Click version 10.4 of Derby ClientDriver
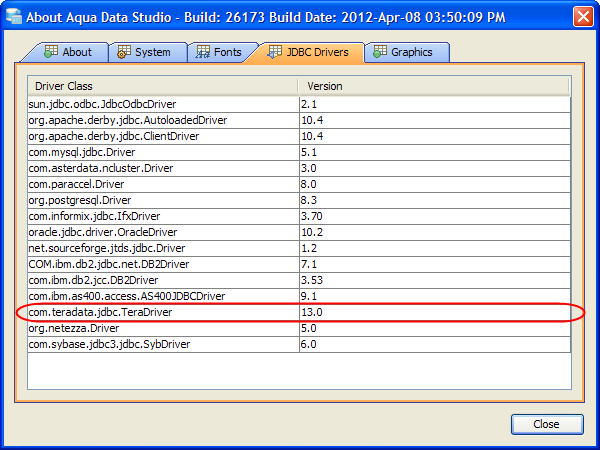The image size is (600, 450). [x=435, y=136]
